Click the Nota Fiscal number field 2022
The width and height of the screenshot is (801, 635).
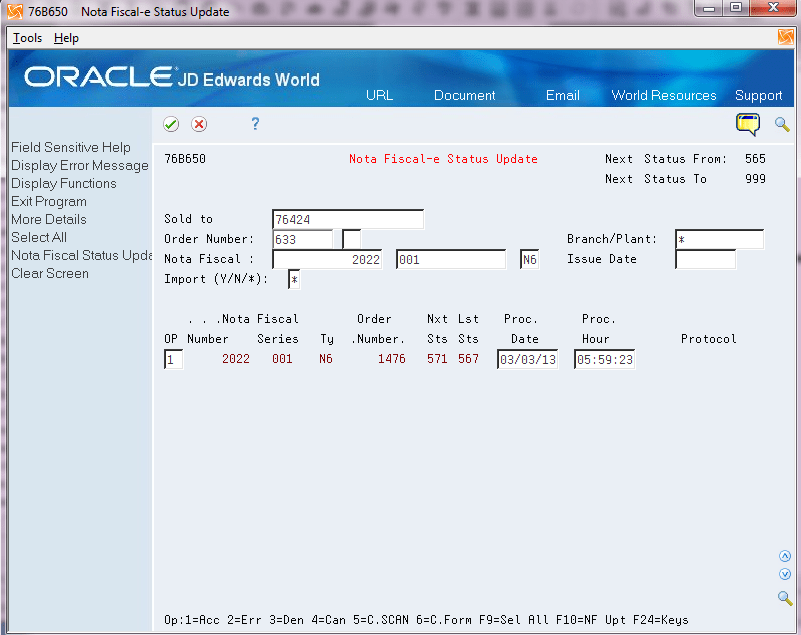point(327,260)
